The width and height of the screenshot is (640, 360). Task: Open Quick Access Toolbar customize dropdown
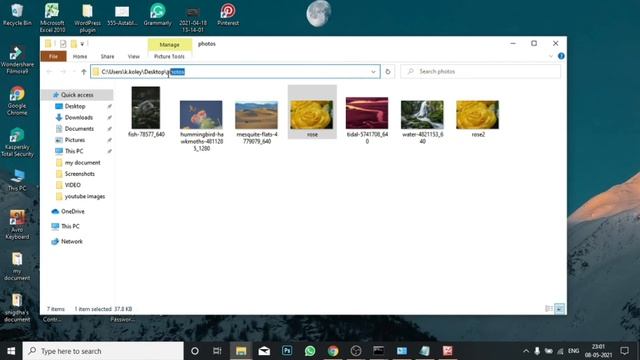click(82, 44)
